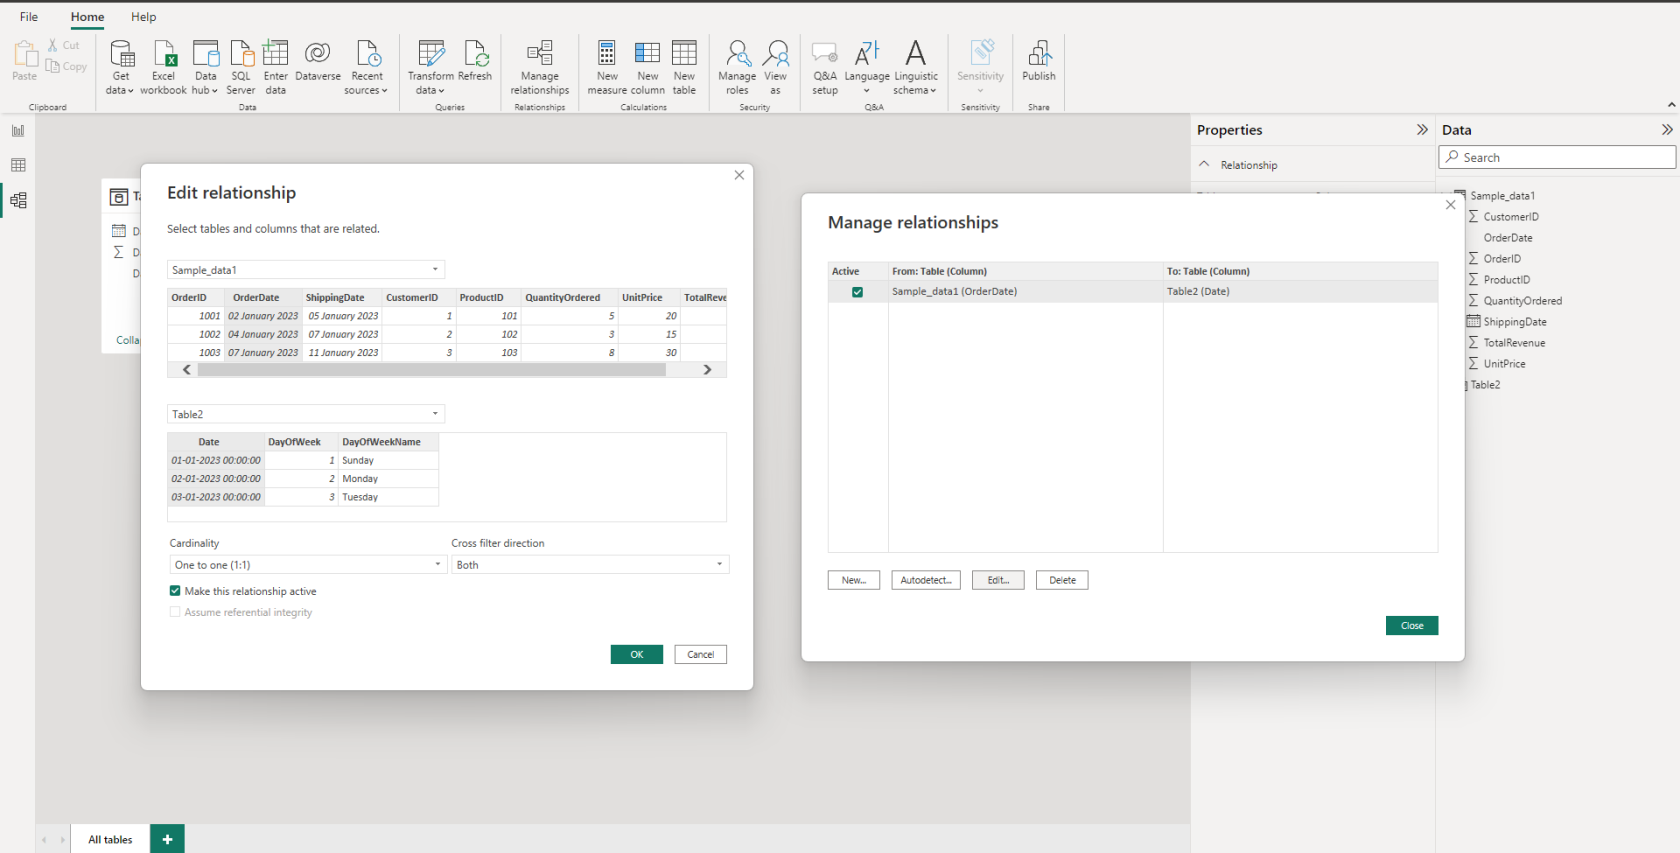This screenshot has width=1680, height=853.
Task: Click Edit... in Manage relationships
Action: pos(998,580)
